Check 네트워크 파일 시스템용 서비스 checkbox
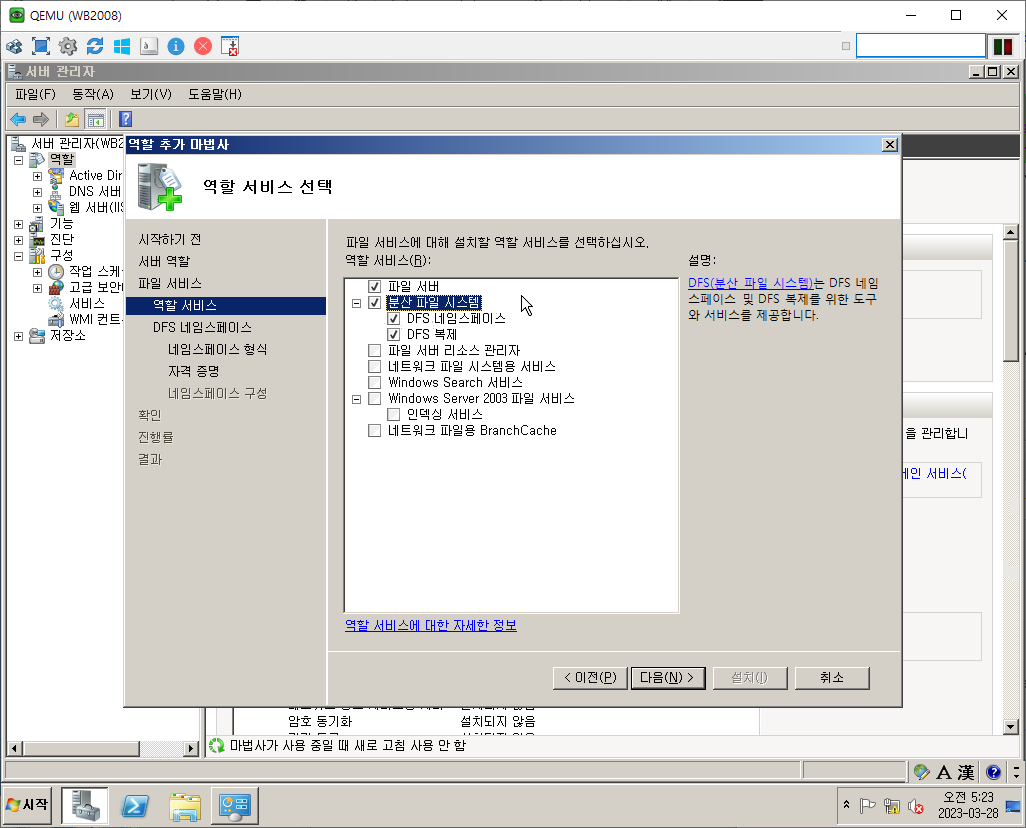1026x828 pixels. [375, 367]
